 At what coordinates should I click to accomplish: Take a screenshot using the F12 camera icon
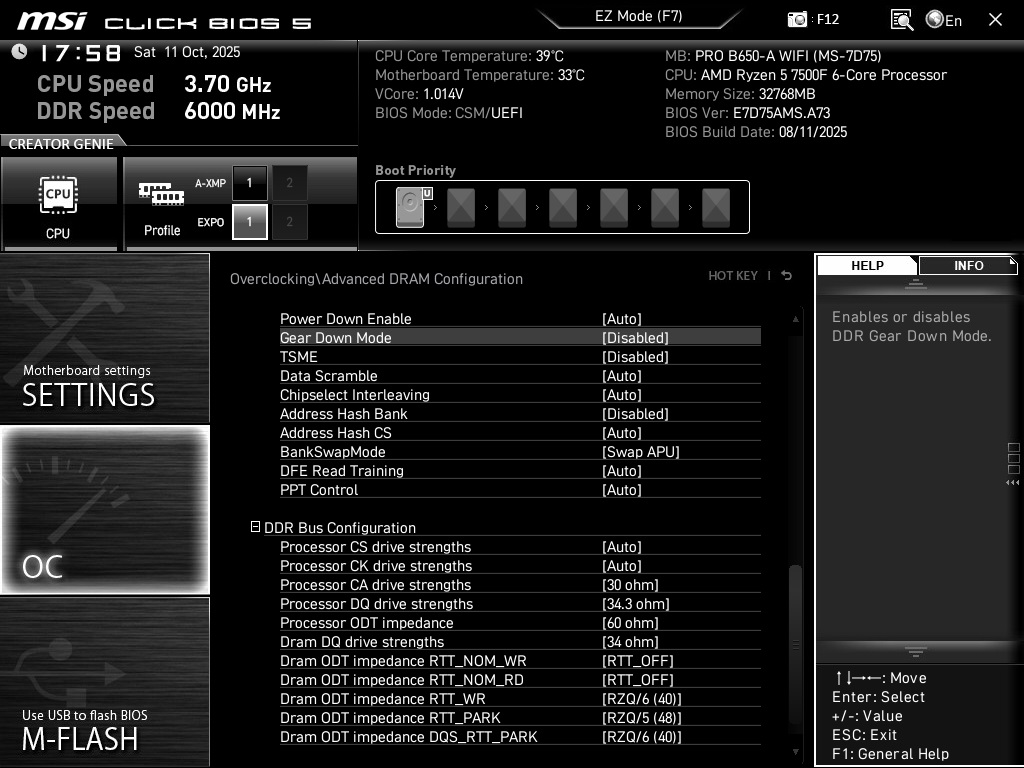point(797,20)
